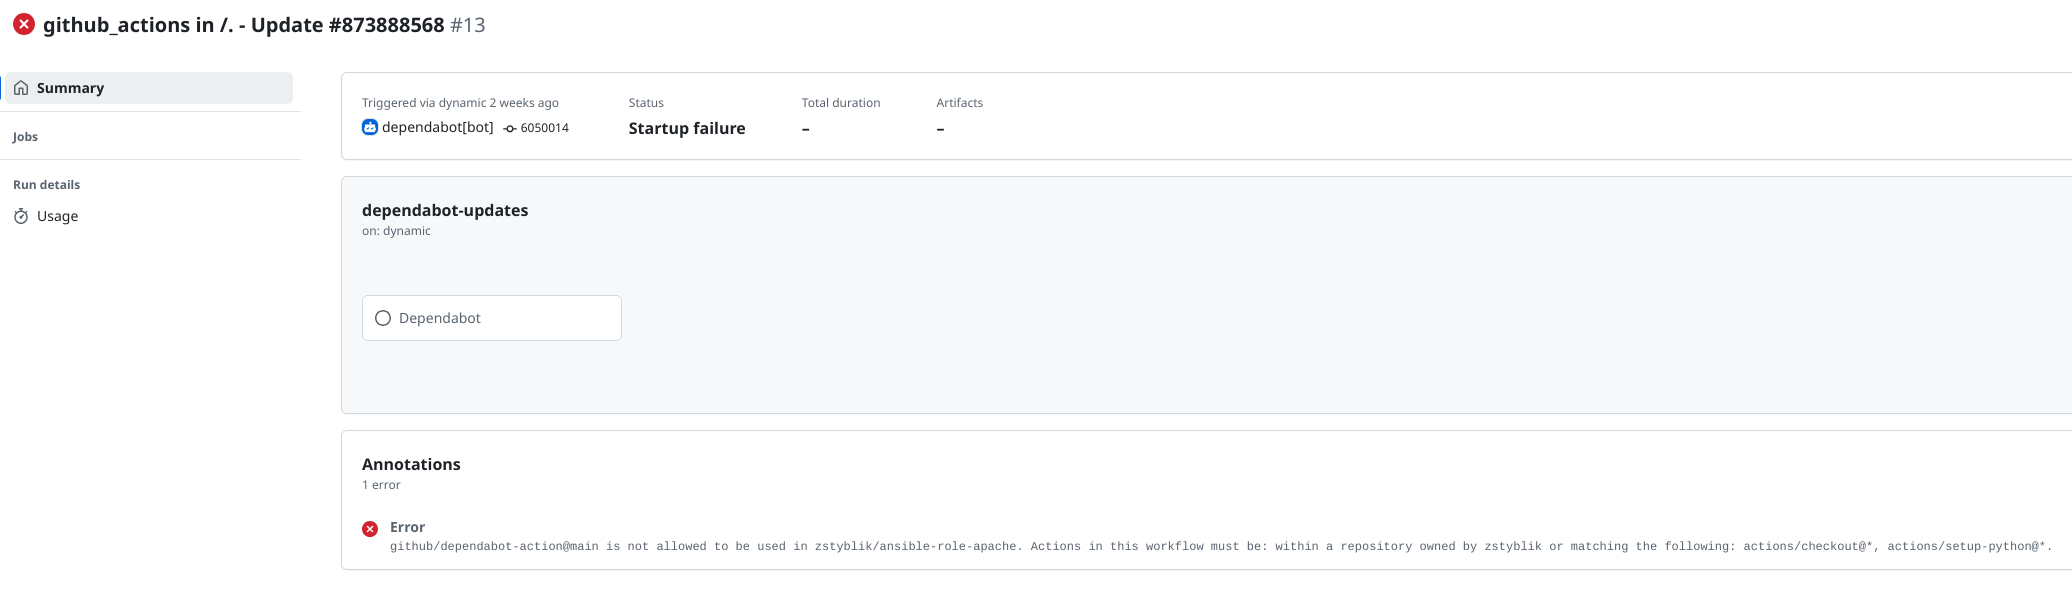Screen dimensions: 2072x590
Task: Click the run number #13
Action: click(x=467, y=25)
